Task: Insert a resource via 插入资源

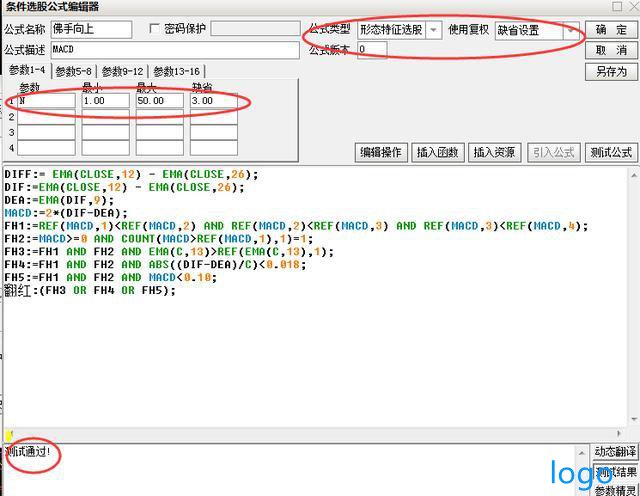Action: [494, 153]
